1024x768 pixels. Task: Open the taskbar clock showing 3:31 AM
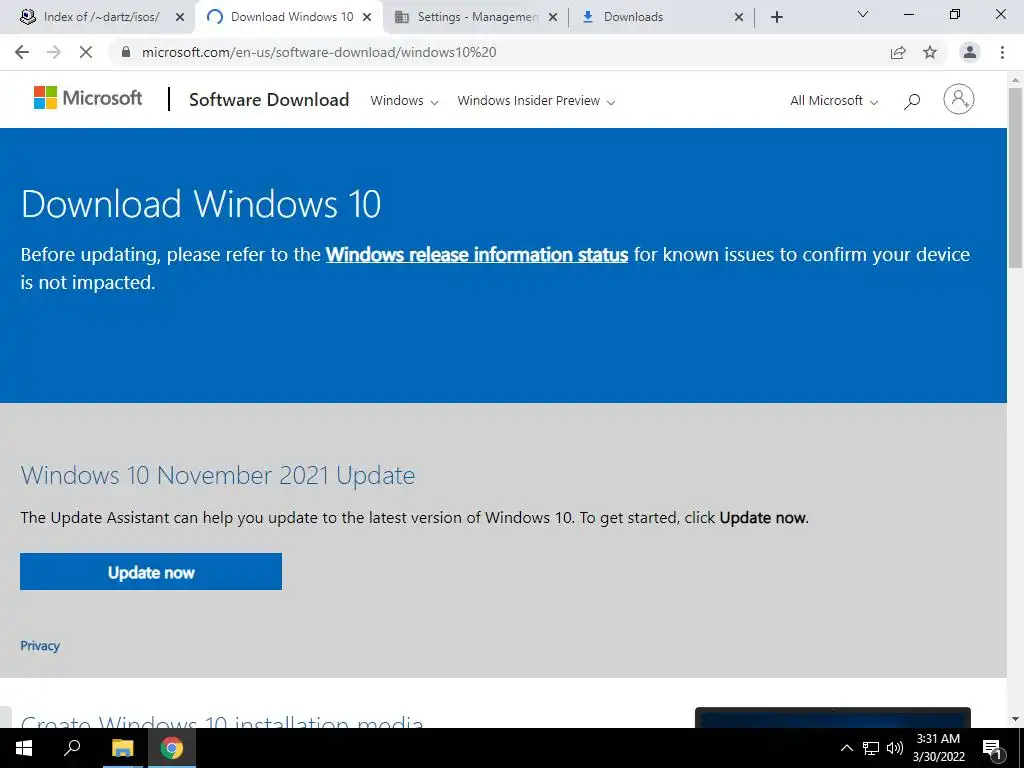coord(938,748)
